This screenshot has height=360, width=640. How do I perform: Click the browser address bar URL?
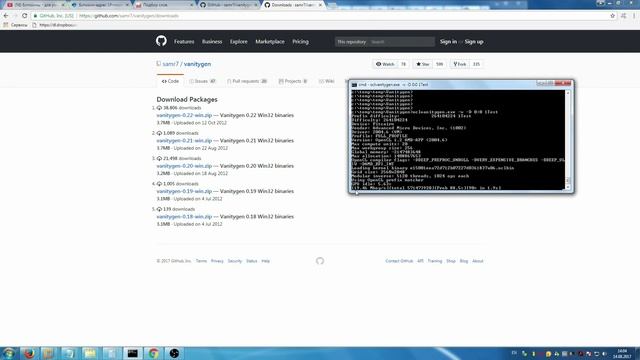click(x=129, y=16)
